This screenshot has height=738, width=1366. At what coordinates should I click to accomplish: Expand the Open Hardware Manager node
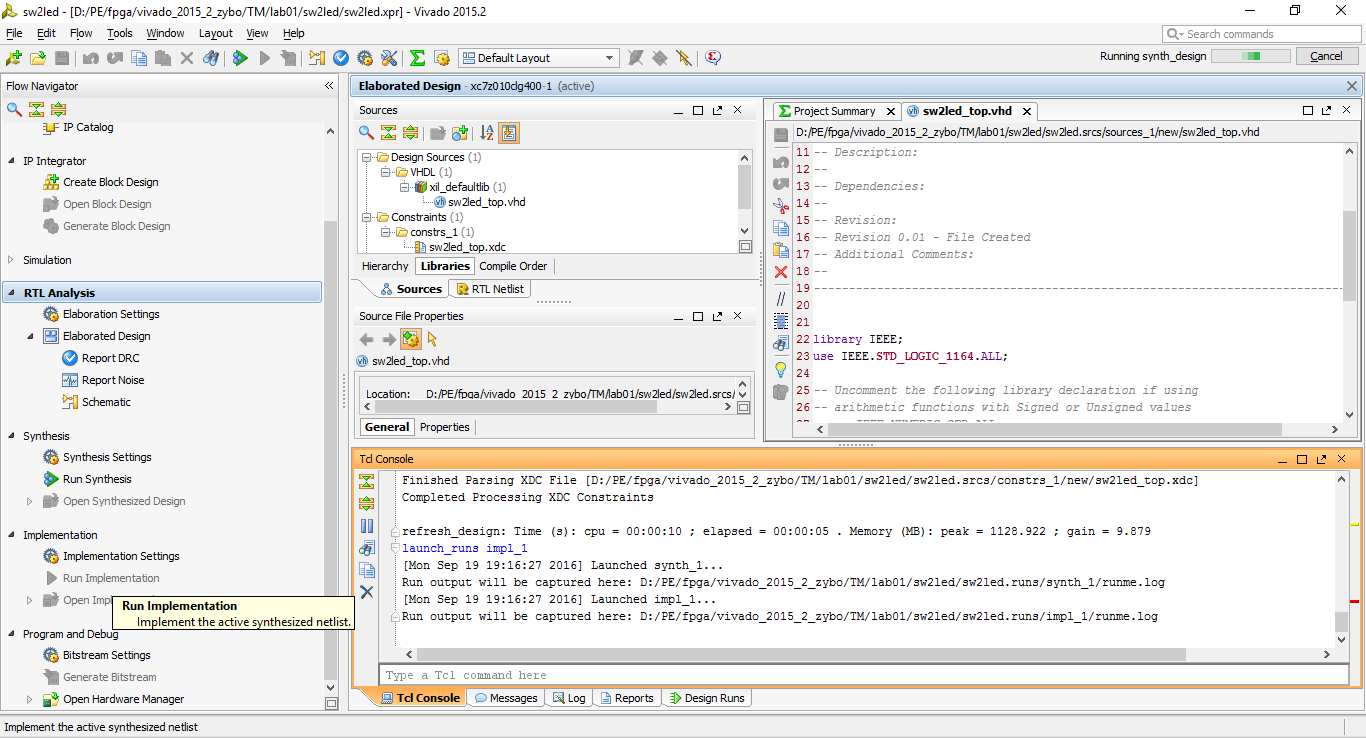30,699
